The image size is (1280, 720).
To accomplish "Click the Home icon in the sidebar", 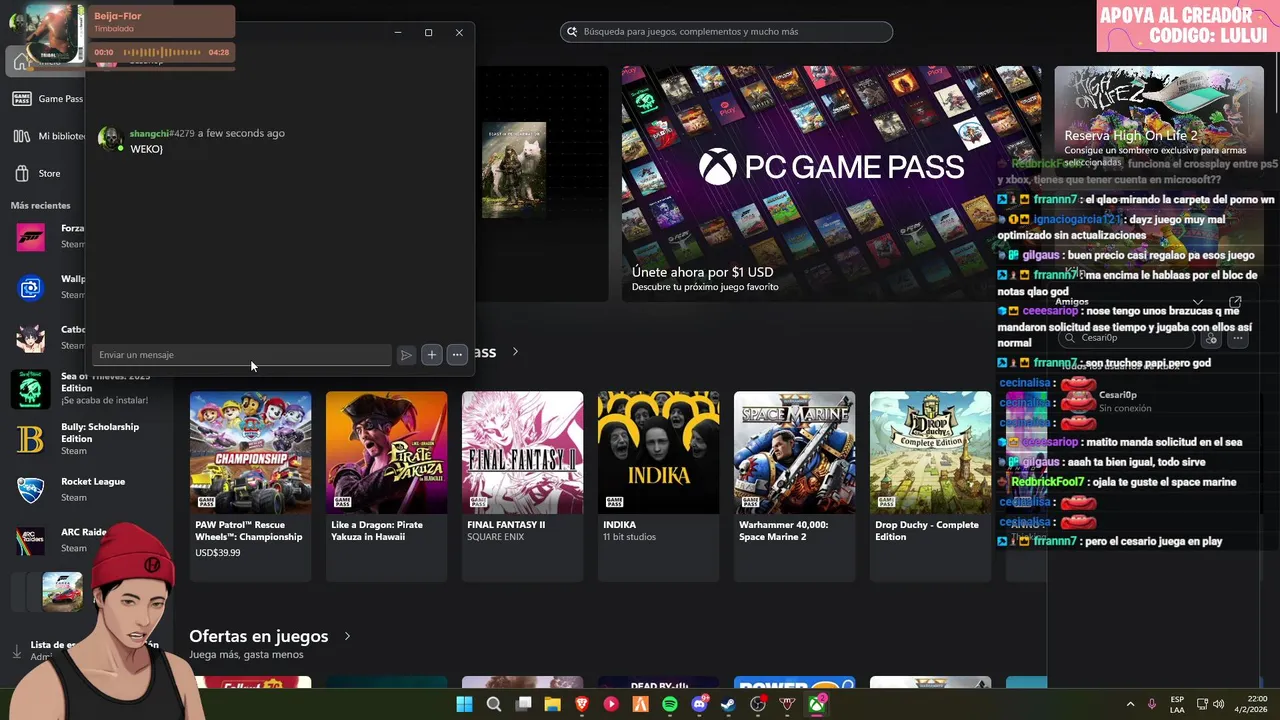I will (22, 62).
